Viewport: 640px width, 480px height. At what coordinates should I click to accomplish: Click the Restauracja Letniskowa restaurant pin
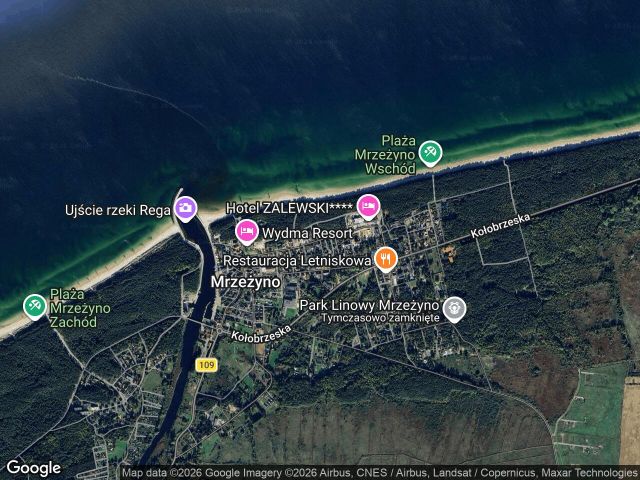point(386,259)
